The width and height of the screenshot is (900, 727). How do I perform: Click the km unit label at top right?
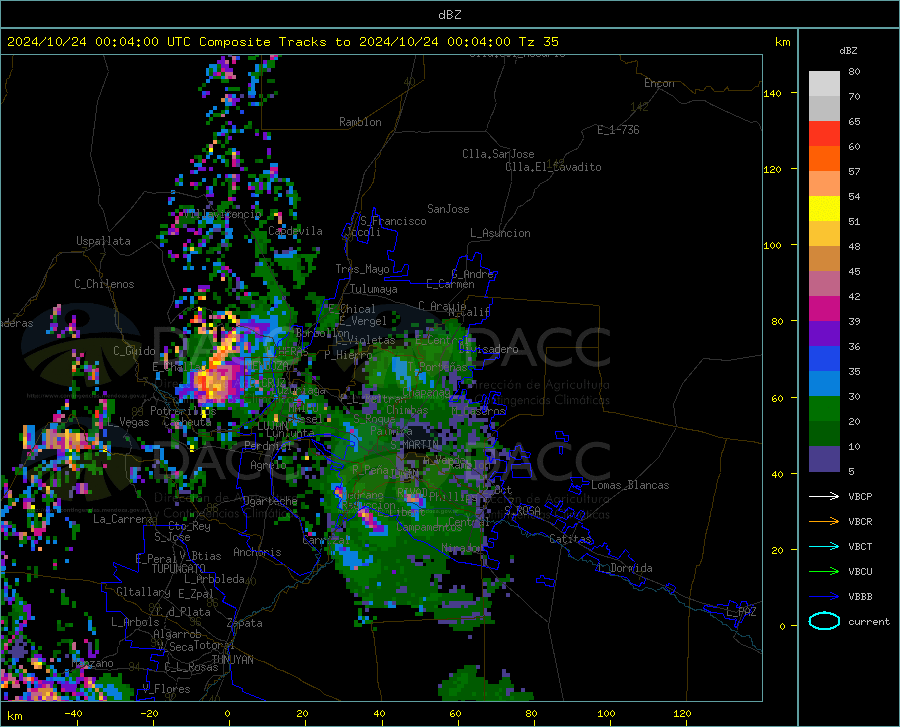782,42
